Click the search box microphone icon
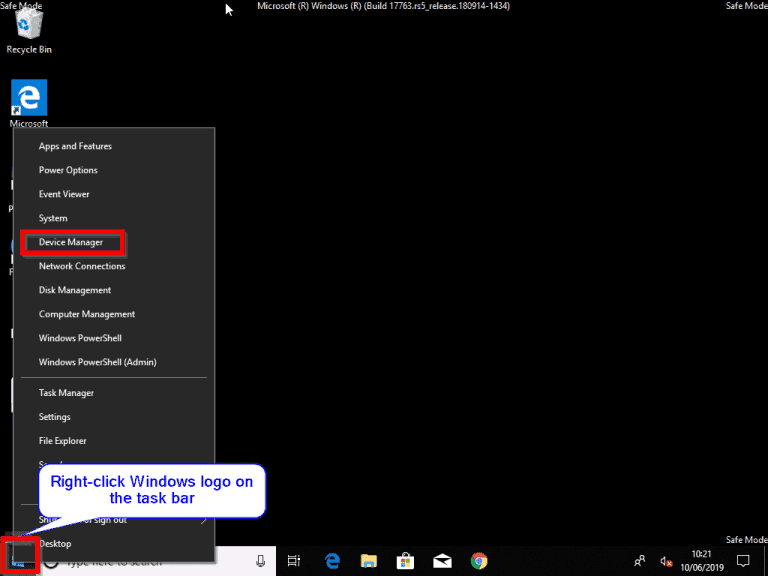Viewport: 768px width, 576px height. [x=260, y=561]
